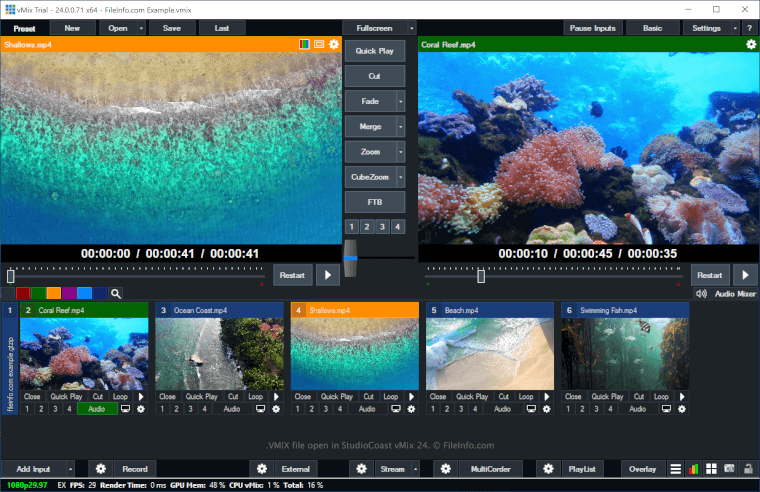Toggle Audio on Coral Reef.mp4 input
Image resolution: width=760 pixels, height=492 pixels.
97,409
